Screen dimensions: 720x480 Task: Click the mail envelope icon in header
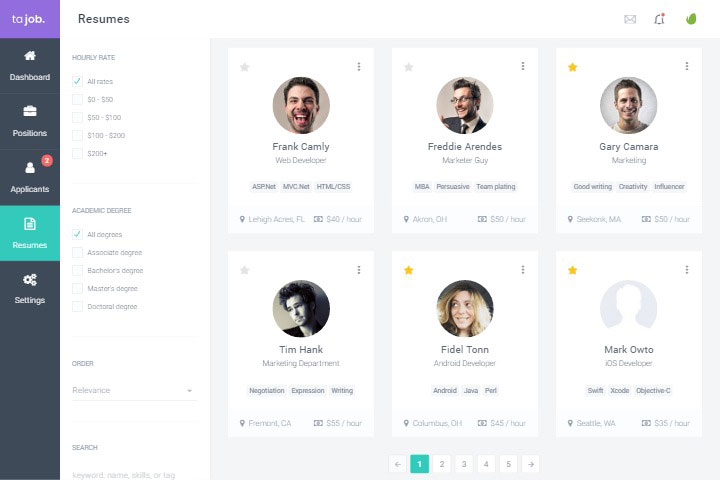tap(630, 19)
